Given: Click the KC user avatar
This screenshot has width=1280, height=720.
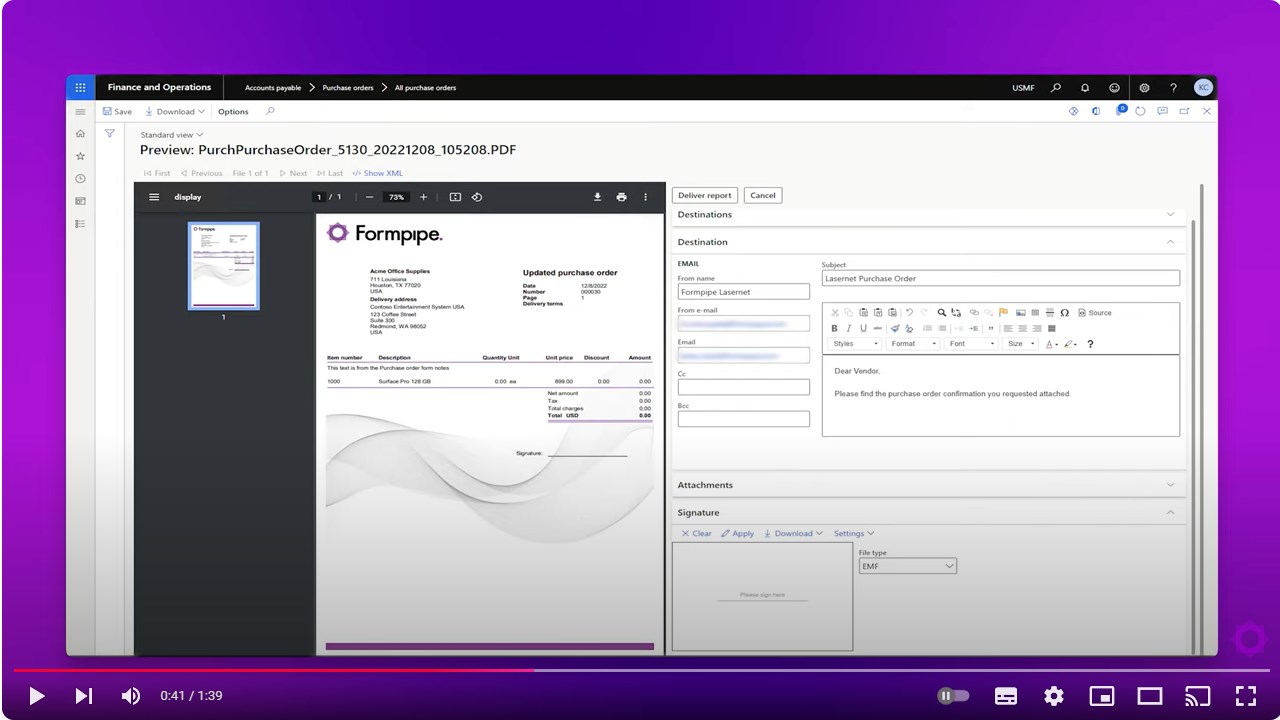Looking at the screenshot, I should pos(1203,88).
